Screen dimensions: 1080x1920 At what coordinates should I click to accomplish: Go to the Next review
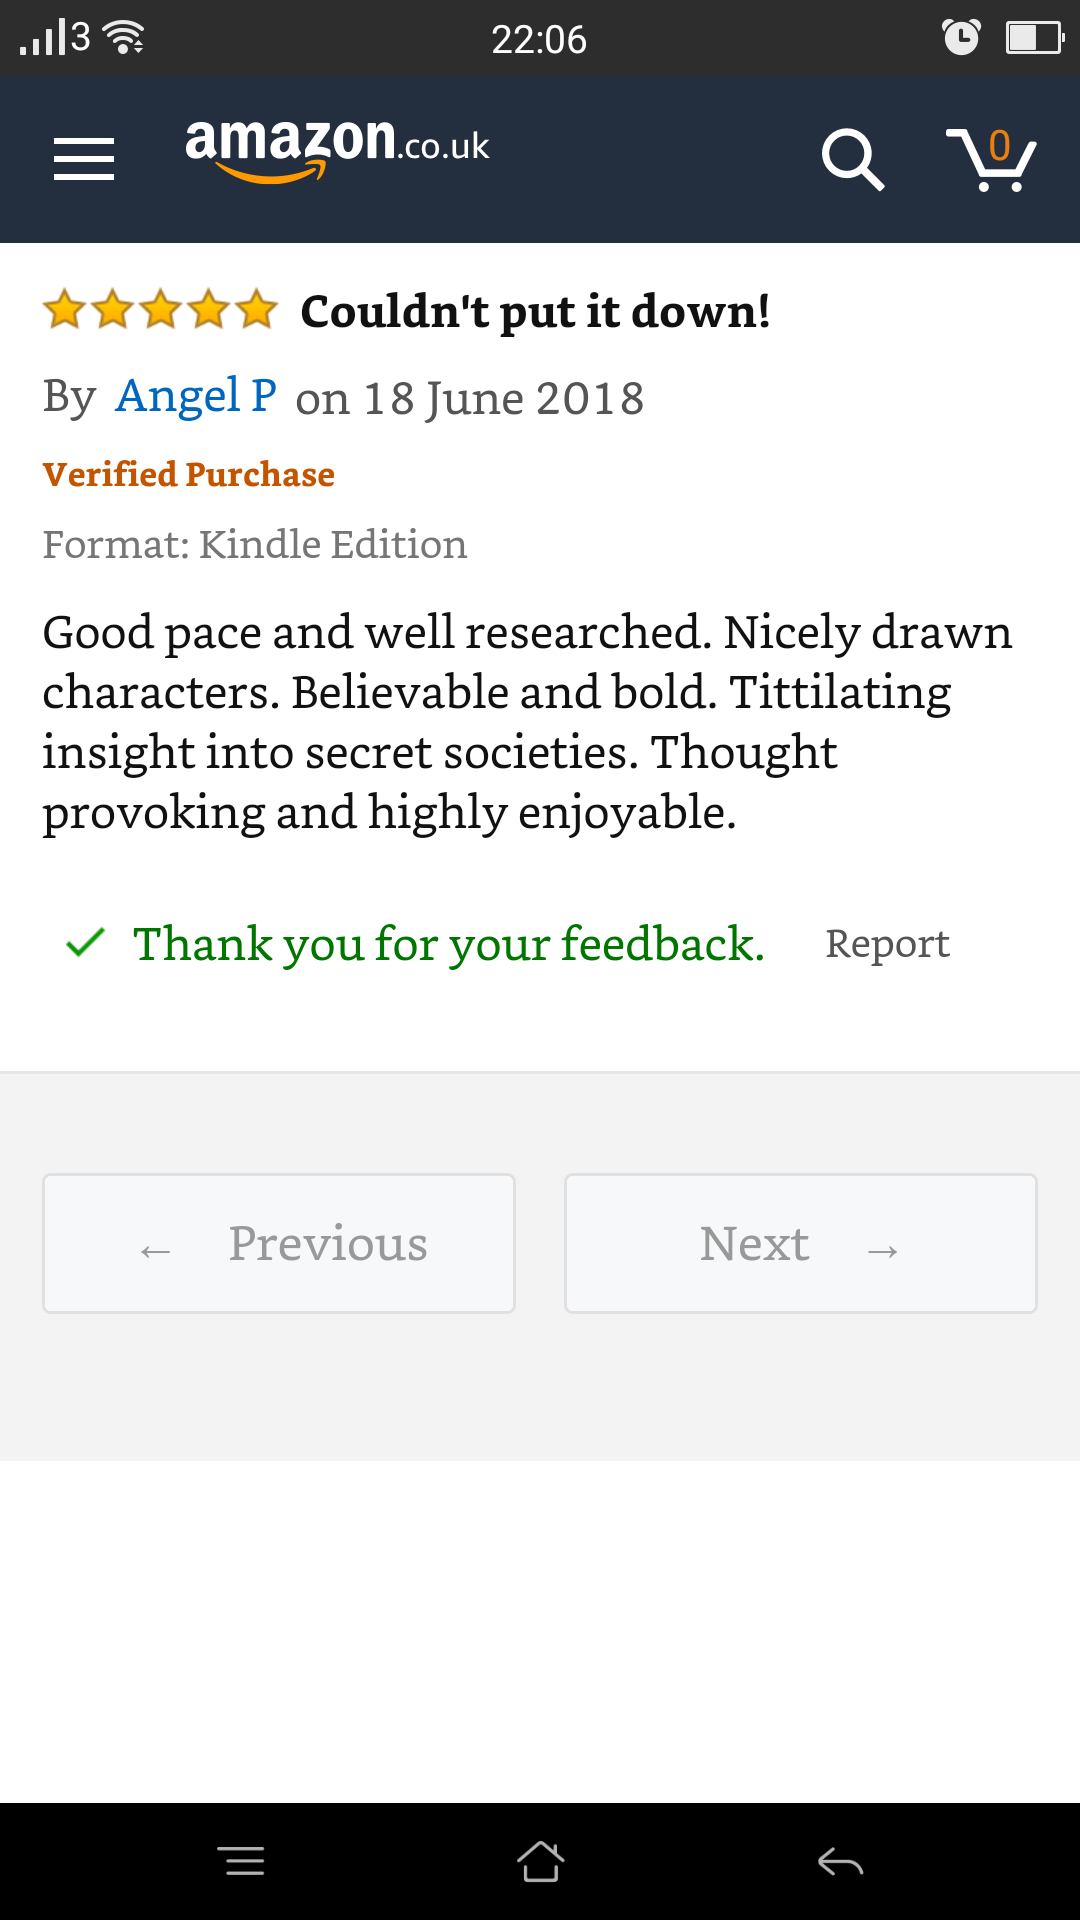(800, 1243)
